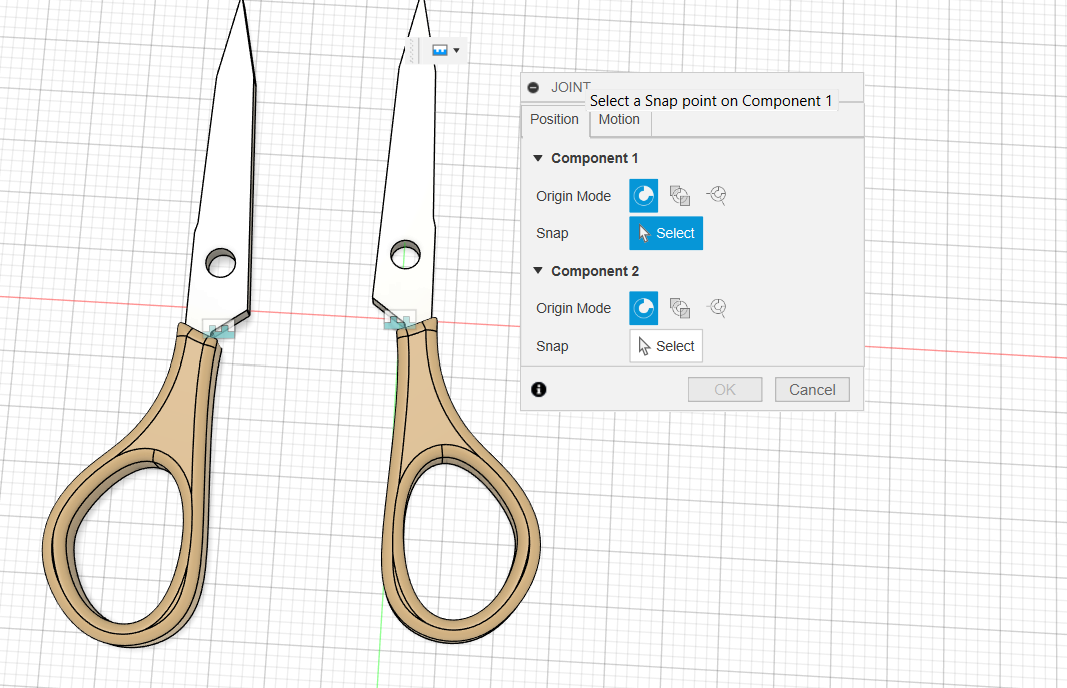The width and height of the screenshot is (1067, 688).
Task: Click the joint glyph on right scissor
Action: [x=400, y=321]
